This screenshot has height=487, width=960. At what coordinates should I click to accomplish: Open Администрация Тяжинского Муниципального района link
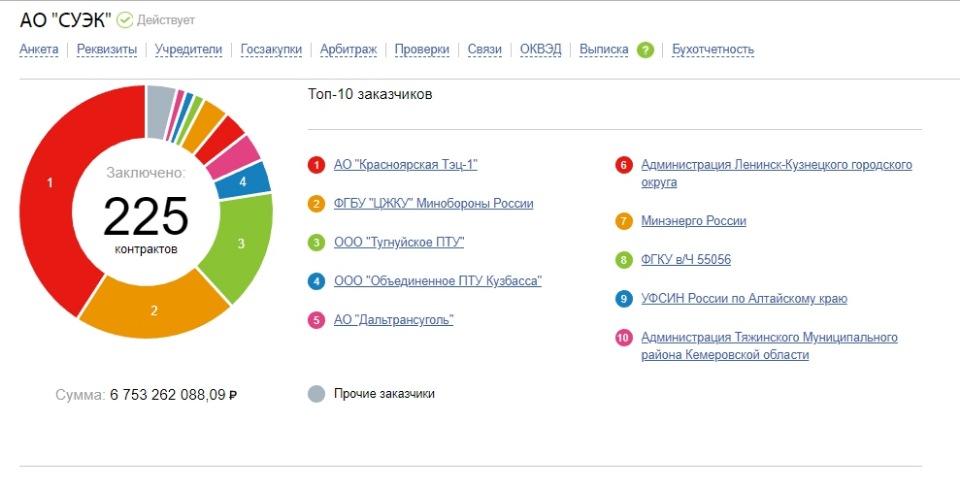point(770,346)
